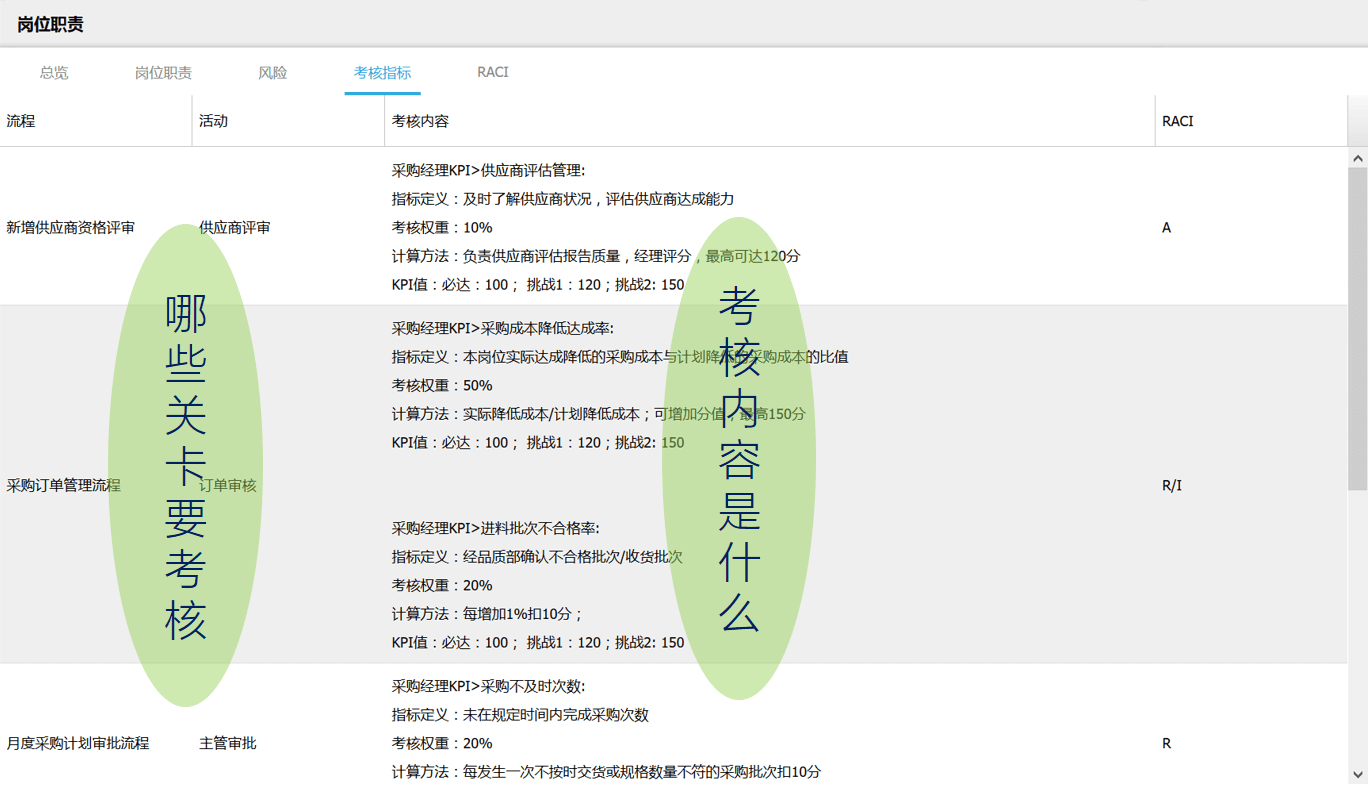Viewport: 1370px width, 787px height.
Task: Click the 采购成本降低达成率 KPI heading
Action: tap(502, 329)
